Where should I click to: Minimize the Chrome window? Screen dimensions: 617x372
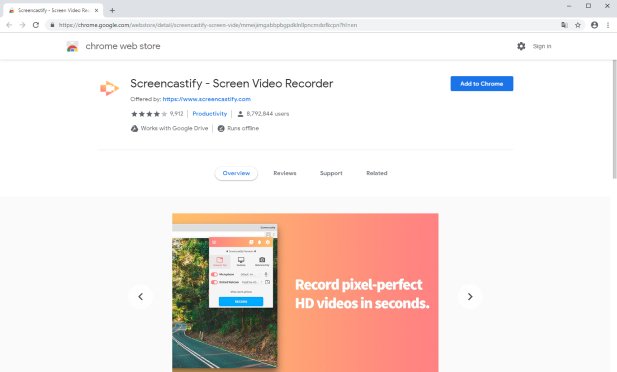[x=569, y=6]
